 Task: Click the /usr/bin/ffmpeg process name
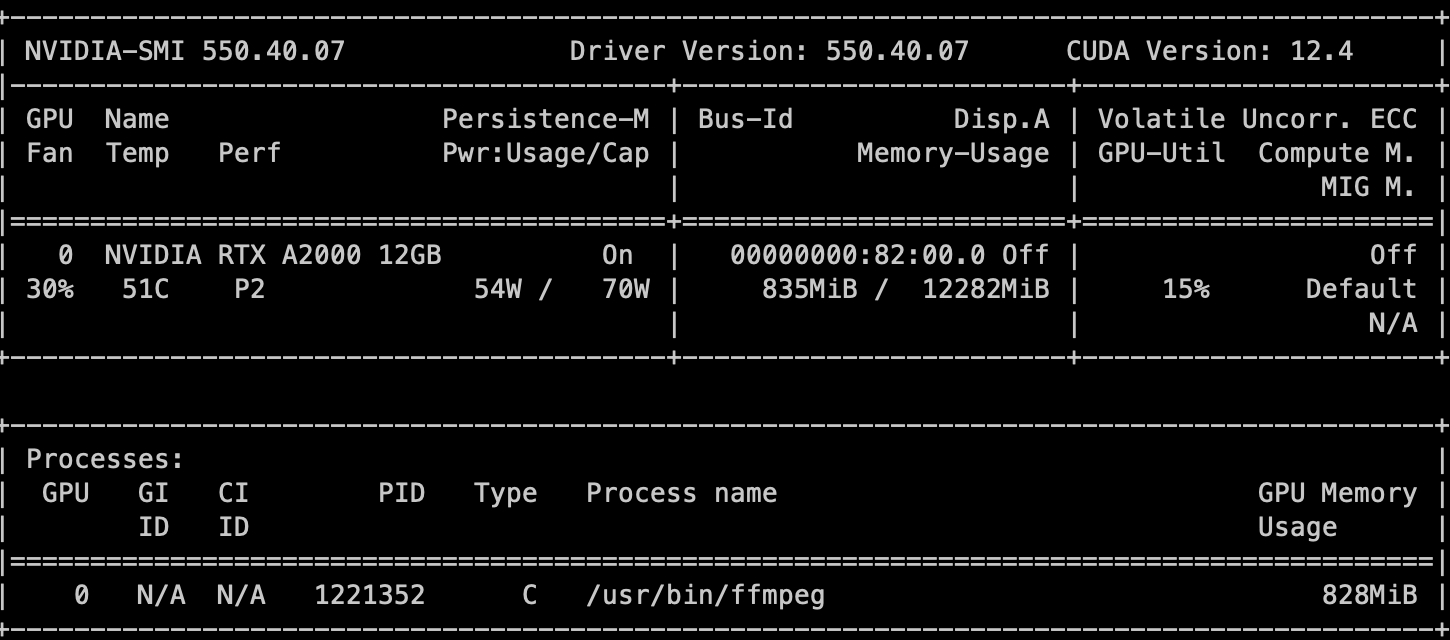[x=705, y=596]
